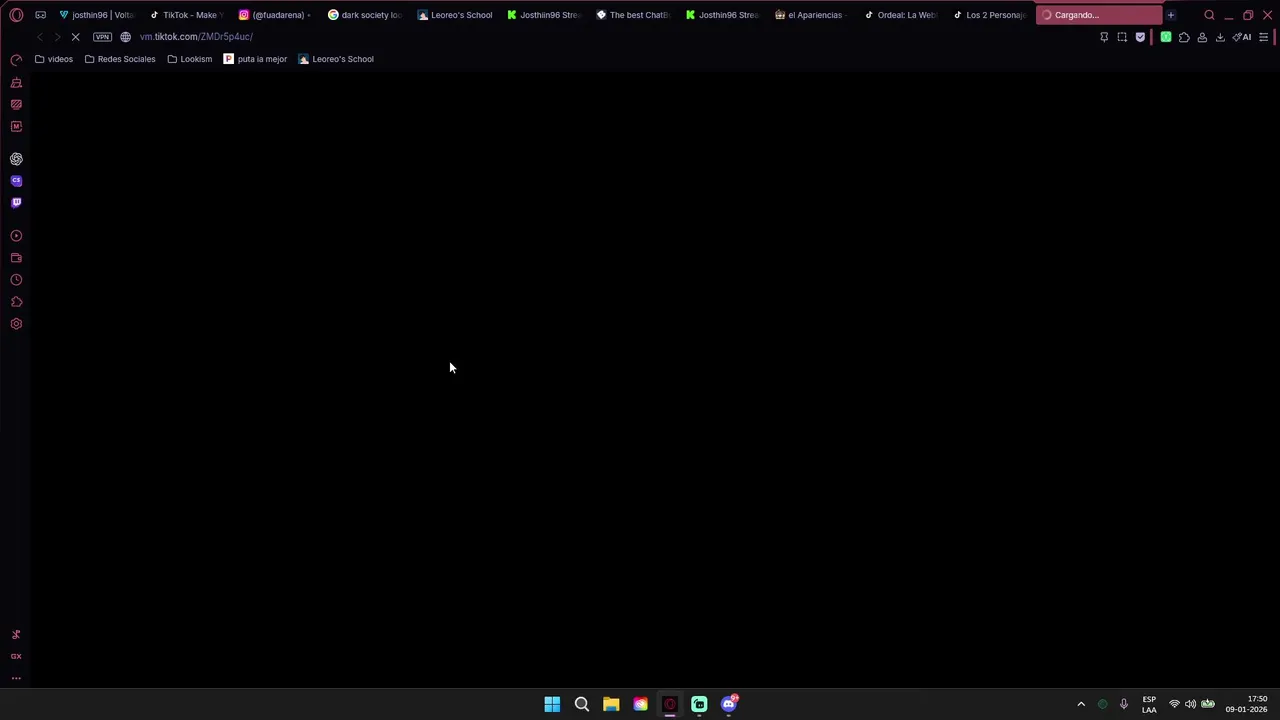The width and height of the screenshot is (1280, 720).
Task: Open the AI assistant button
Action: (x=1242, y=37)
